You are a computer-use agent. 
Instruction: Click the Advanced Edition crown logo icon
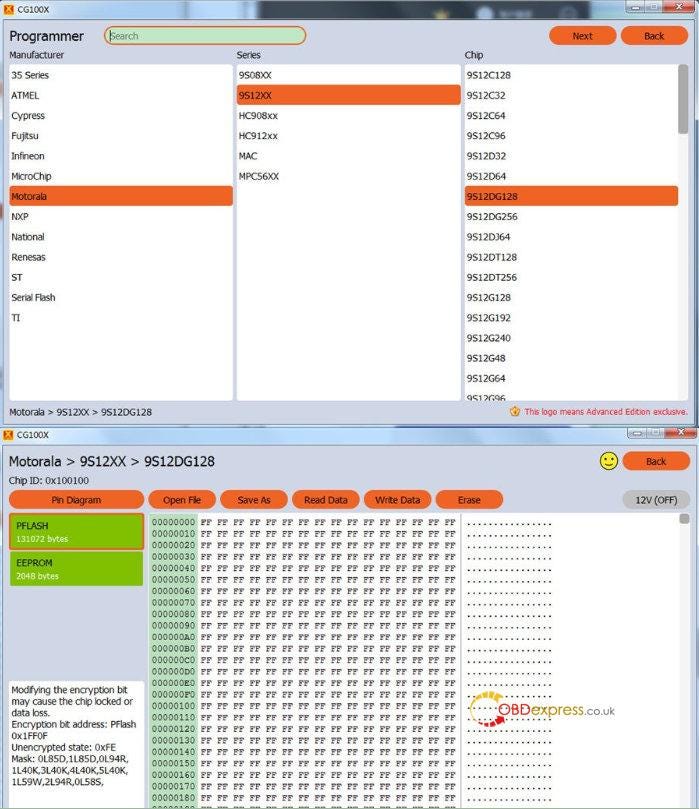point(514,411)
